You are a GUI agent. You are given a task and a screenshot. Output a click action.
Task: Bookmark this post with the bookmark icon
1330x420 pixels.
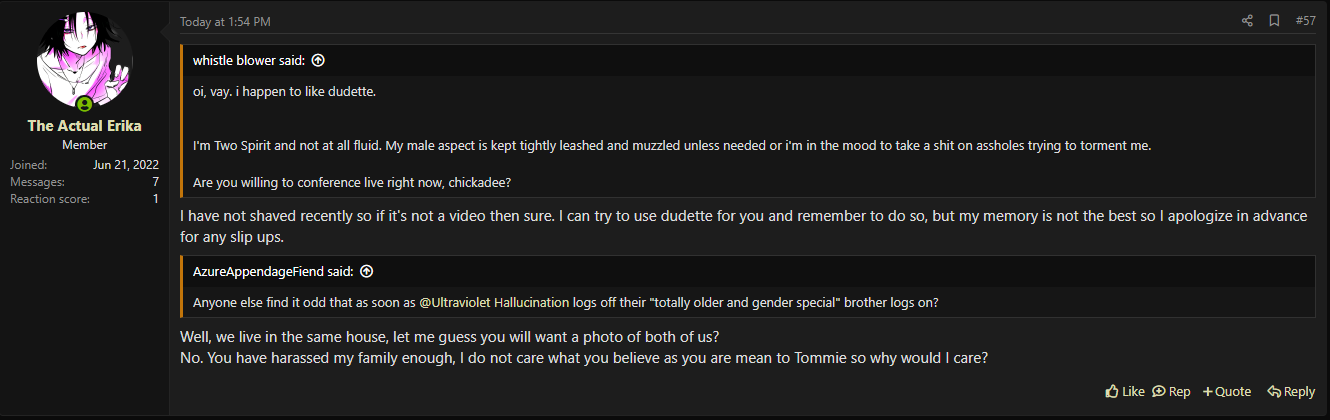pyautogui.click(x=1274, y=21)
